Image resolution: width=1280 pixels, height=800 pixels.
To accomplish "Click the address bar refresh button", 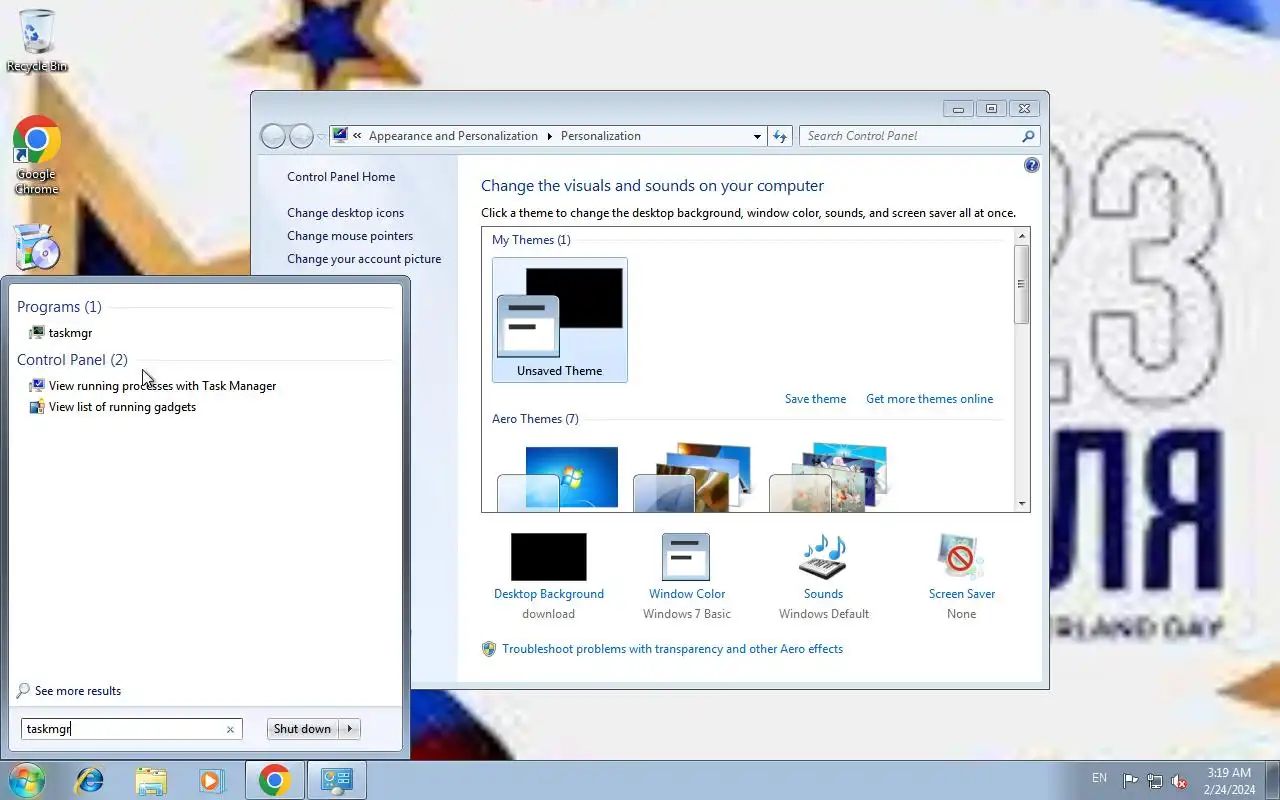I will click(x=780, y=136).
